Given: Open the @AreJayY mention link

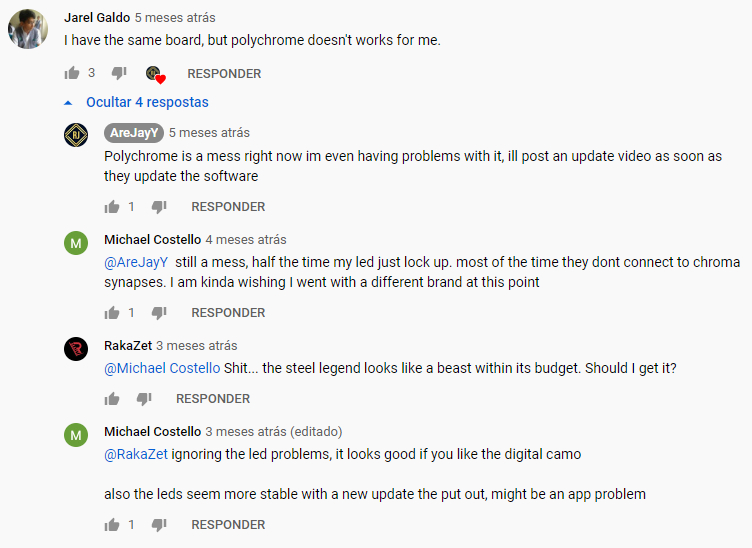Looking at the screenshot, I should (135, 262).
